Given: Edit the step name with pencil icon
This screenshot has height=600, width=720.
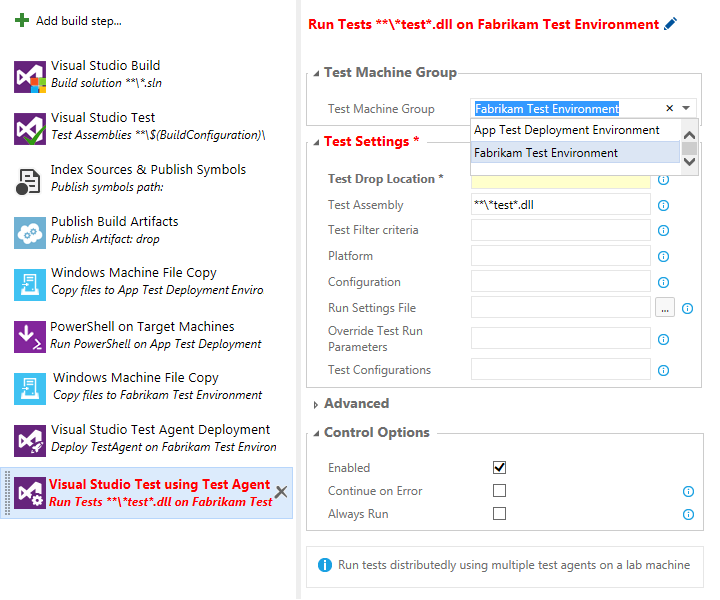Looking at the screenshot, I should [x=670, y=24].
